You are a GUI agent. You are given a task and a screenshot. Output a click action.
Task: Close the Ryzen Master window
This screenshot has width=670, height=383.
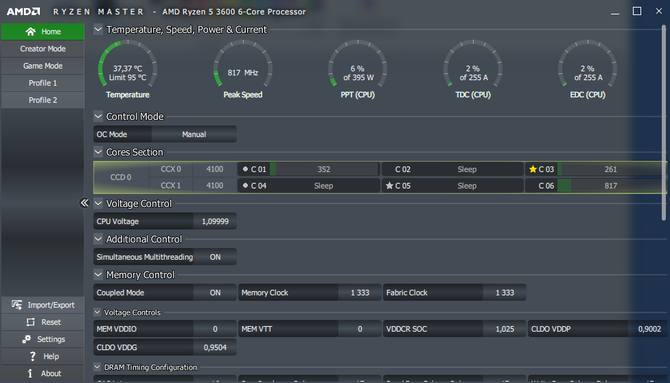click(x=659, y=11)
